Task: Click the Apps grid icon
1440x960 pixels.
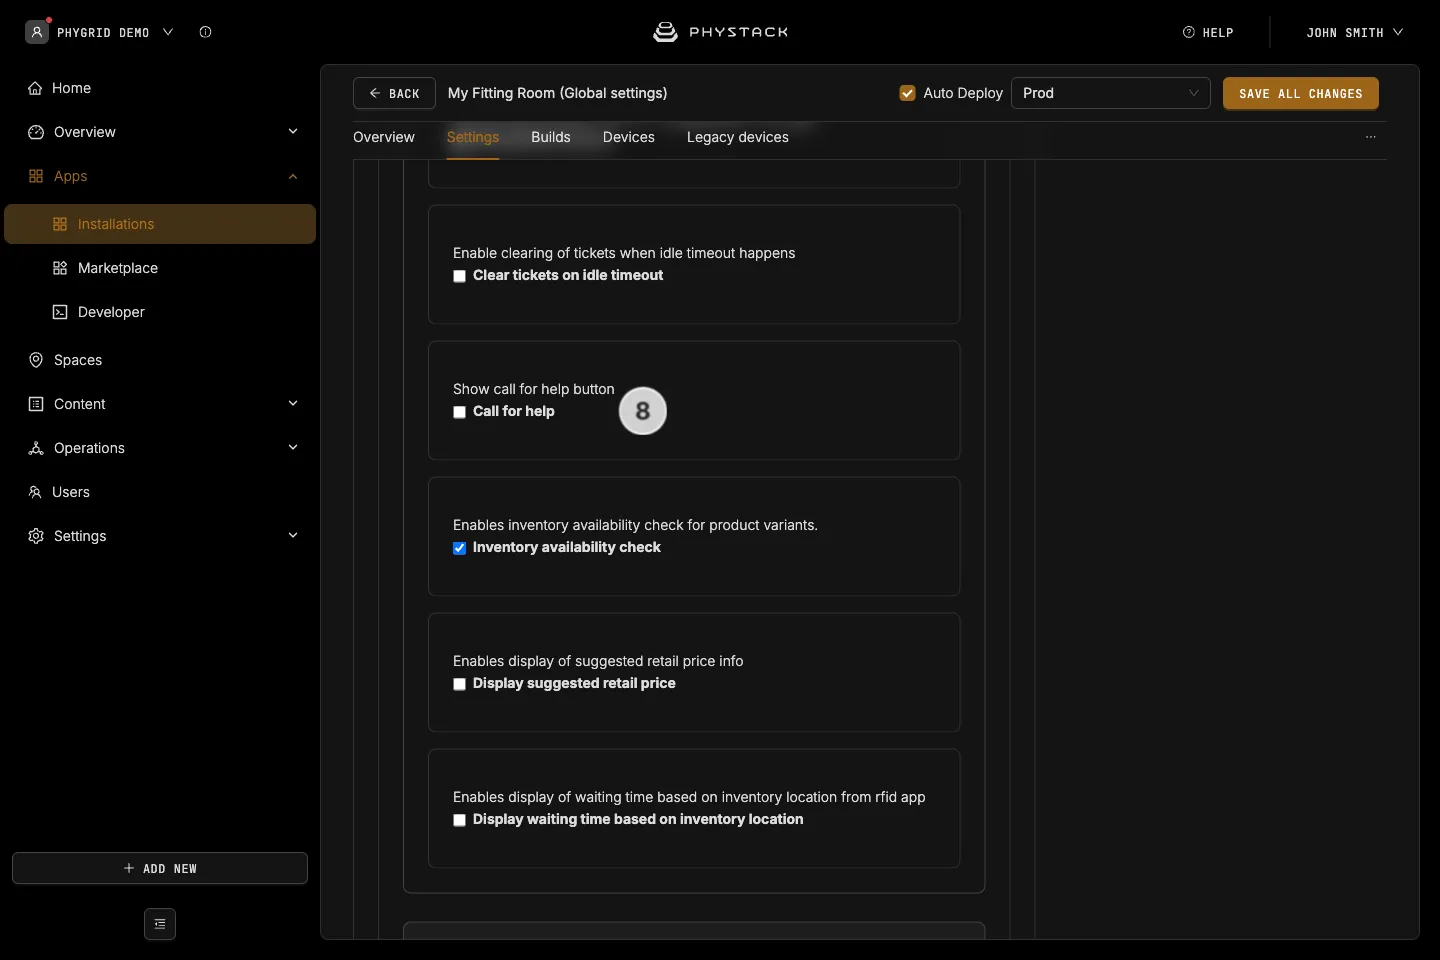Action: 36,176
